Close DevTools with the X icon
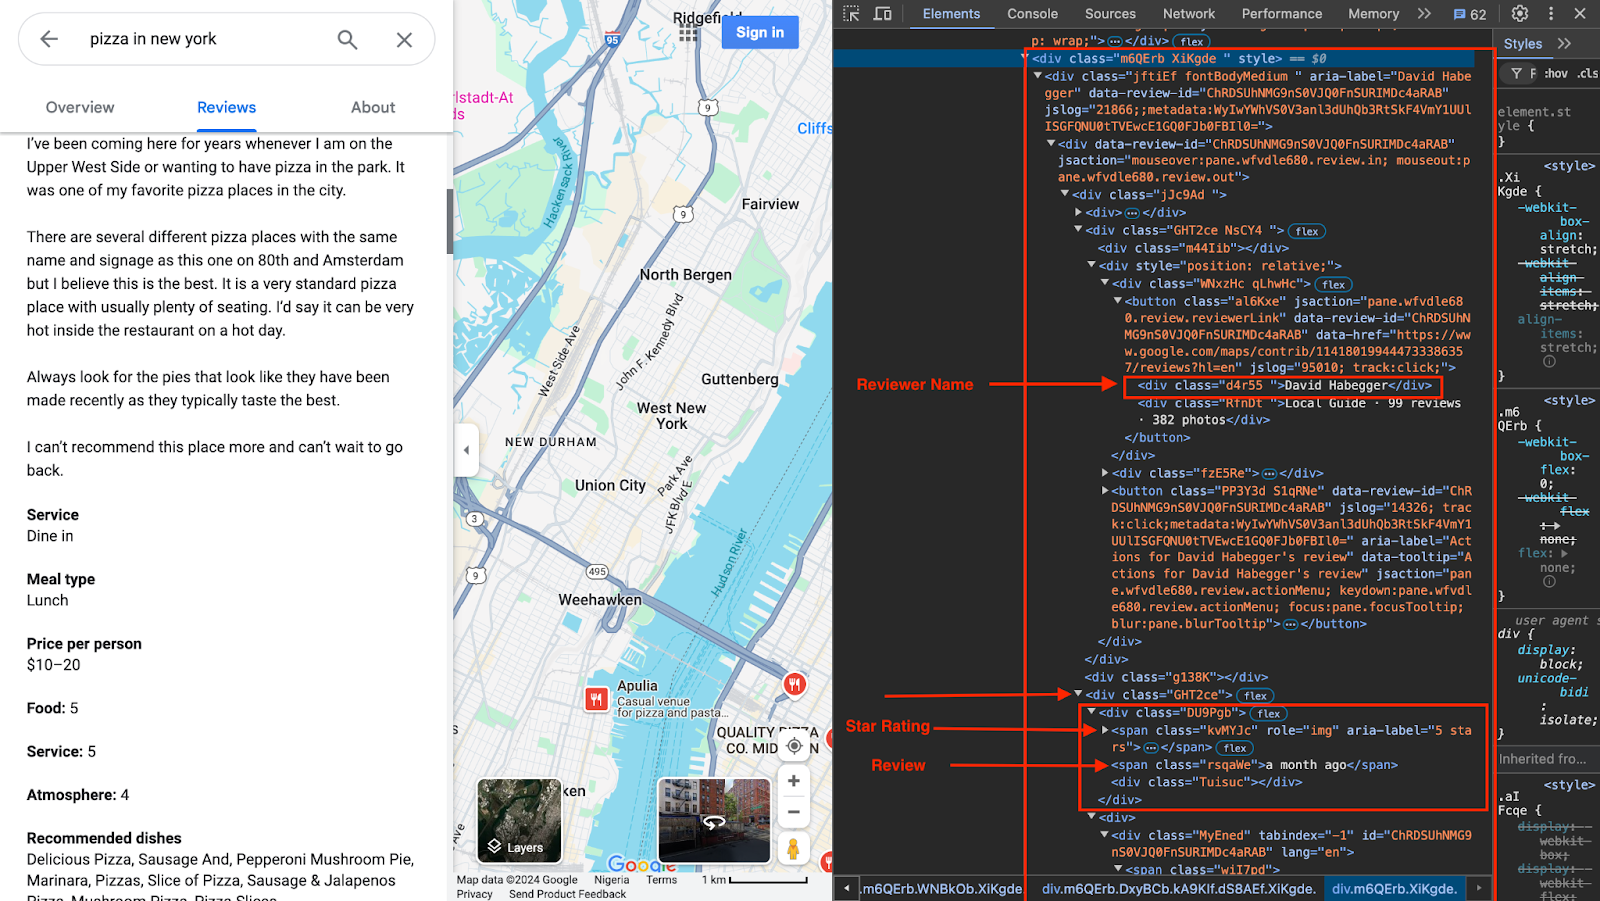Image resolution: width=1600 pixels, height=901 pixels. click(x=1580, y=14)
